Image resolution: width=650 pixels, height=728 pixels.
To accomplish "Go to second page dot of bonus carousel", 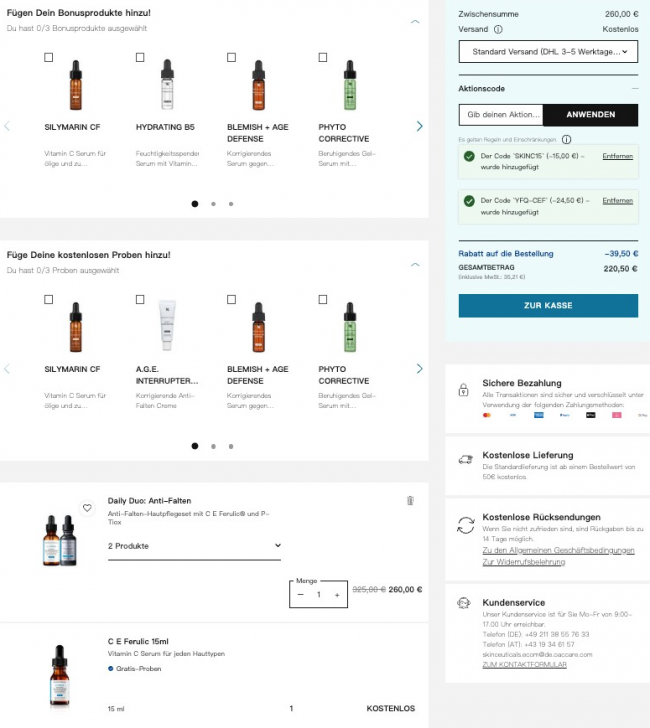I will [213, 204].
